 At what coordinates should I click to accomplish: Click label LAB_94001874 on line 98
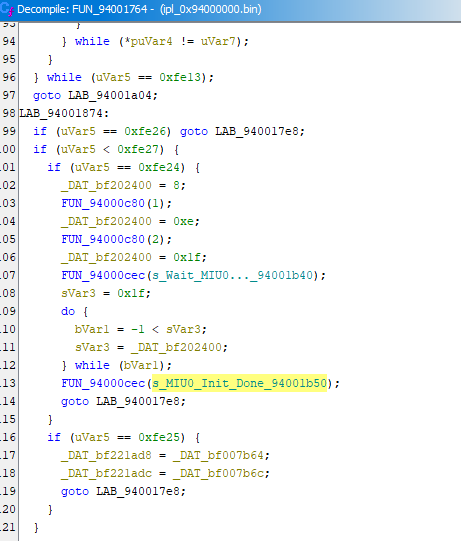(61, 113)
